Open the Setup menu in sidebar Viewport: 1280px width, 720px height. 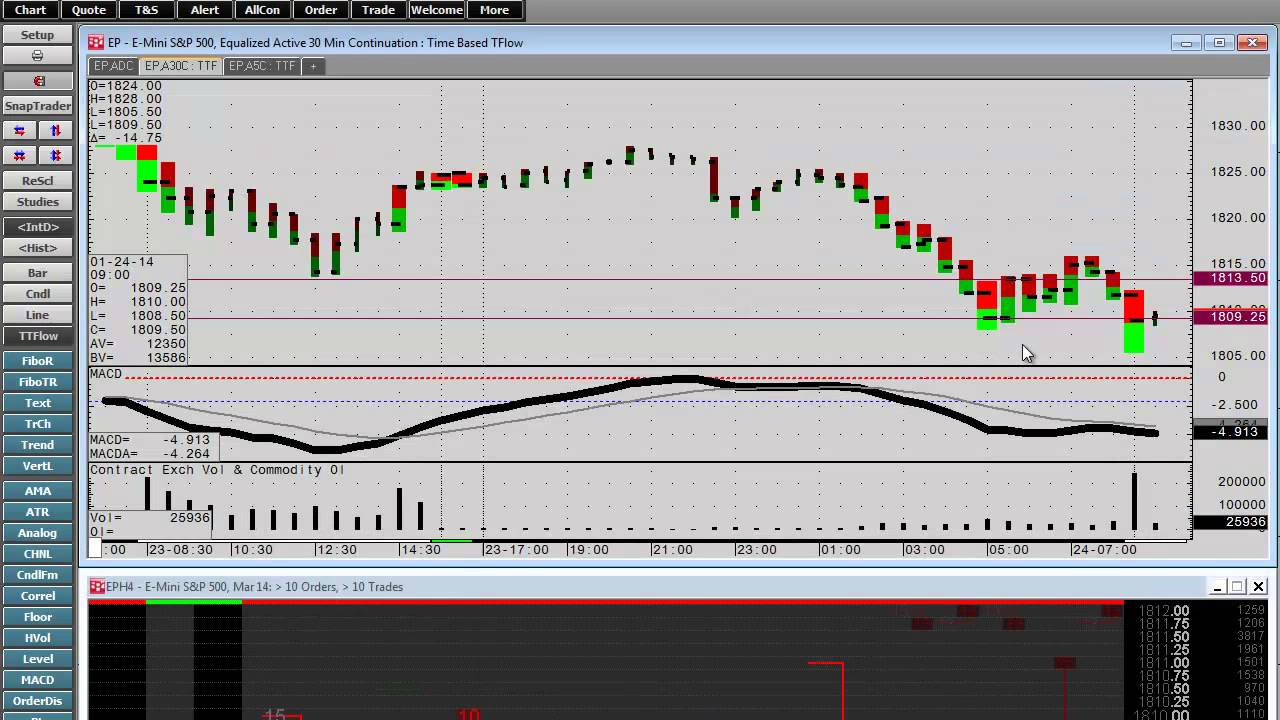pos(38,35)
